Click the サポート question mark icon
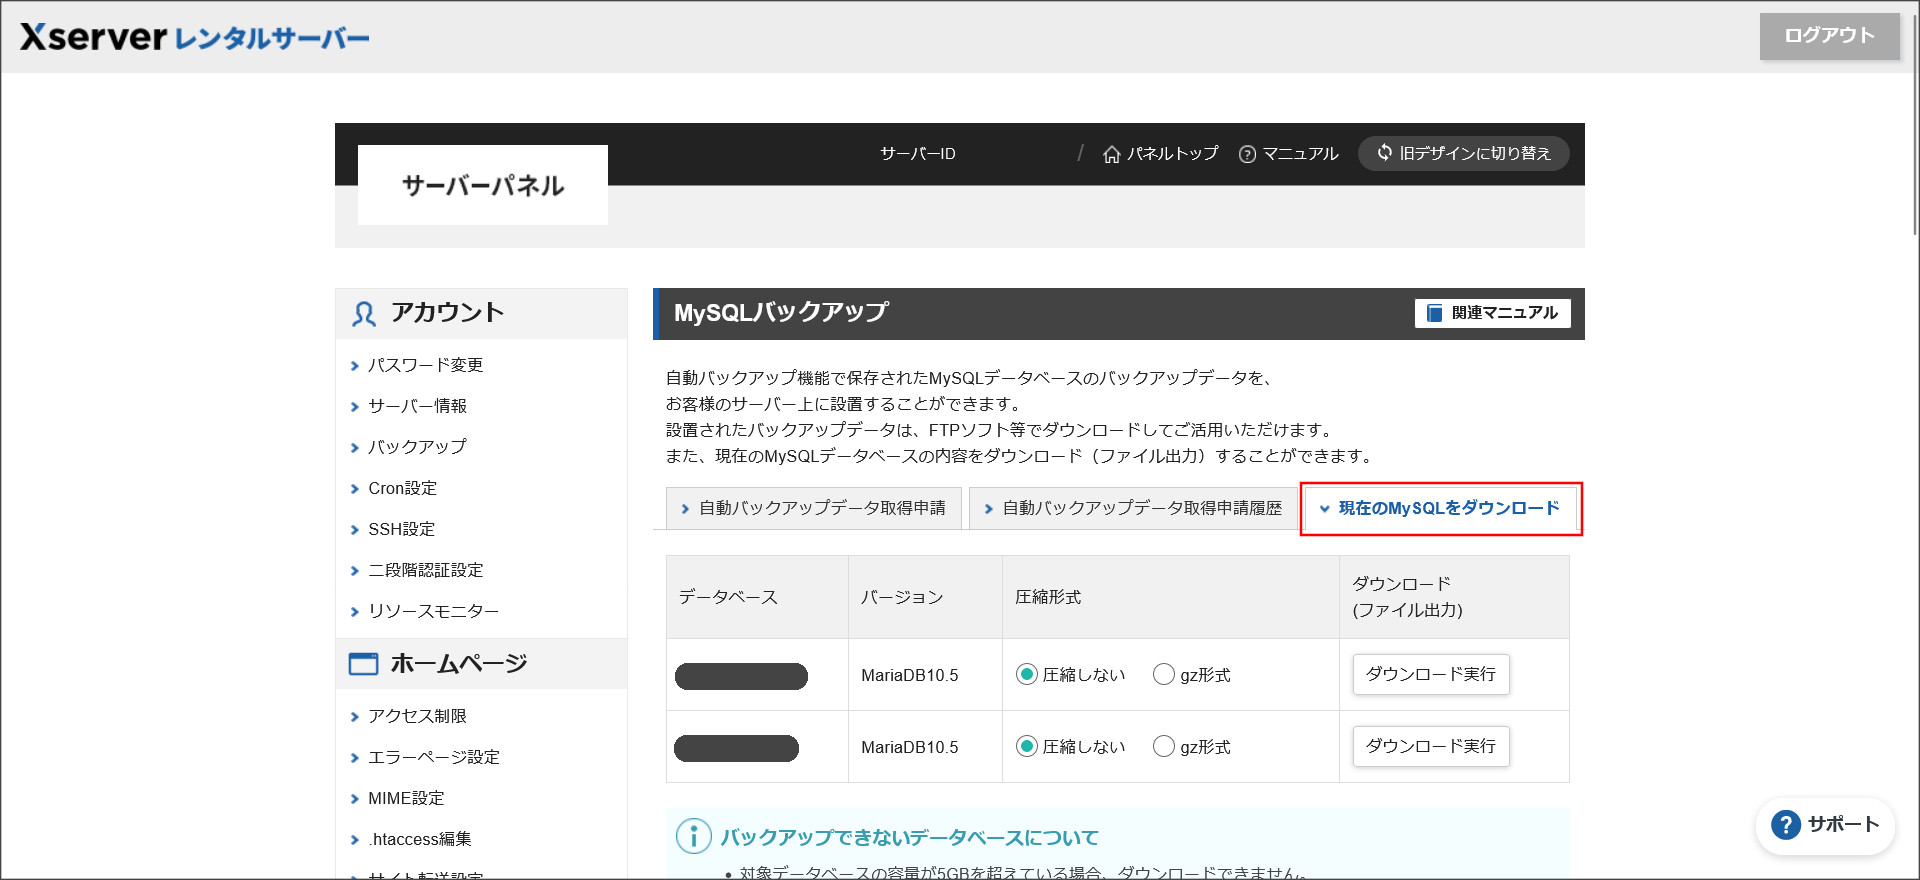1920x880 pixels. pos(1785,825)
